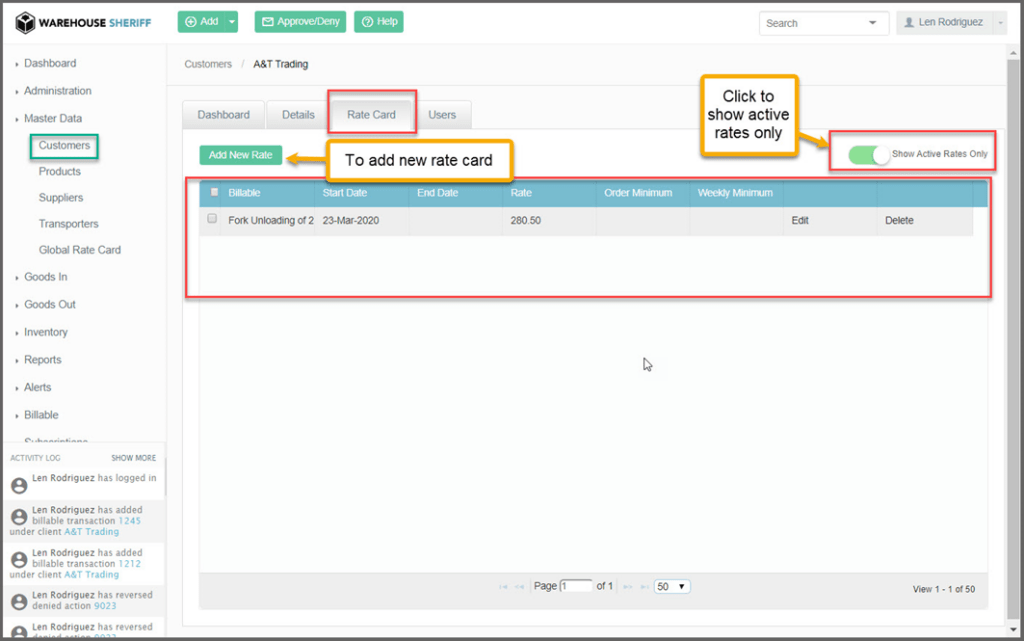Expand the Goods In sidebar menu

tap(50, 277)
